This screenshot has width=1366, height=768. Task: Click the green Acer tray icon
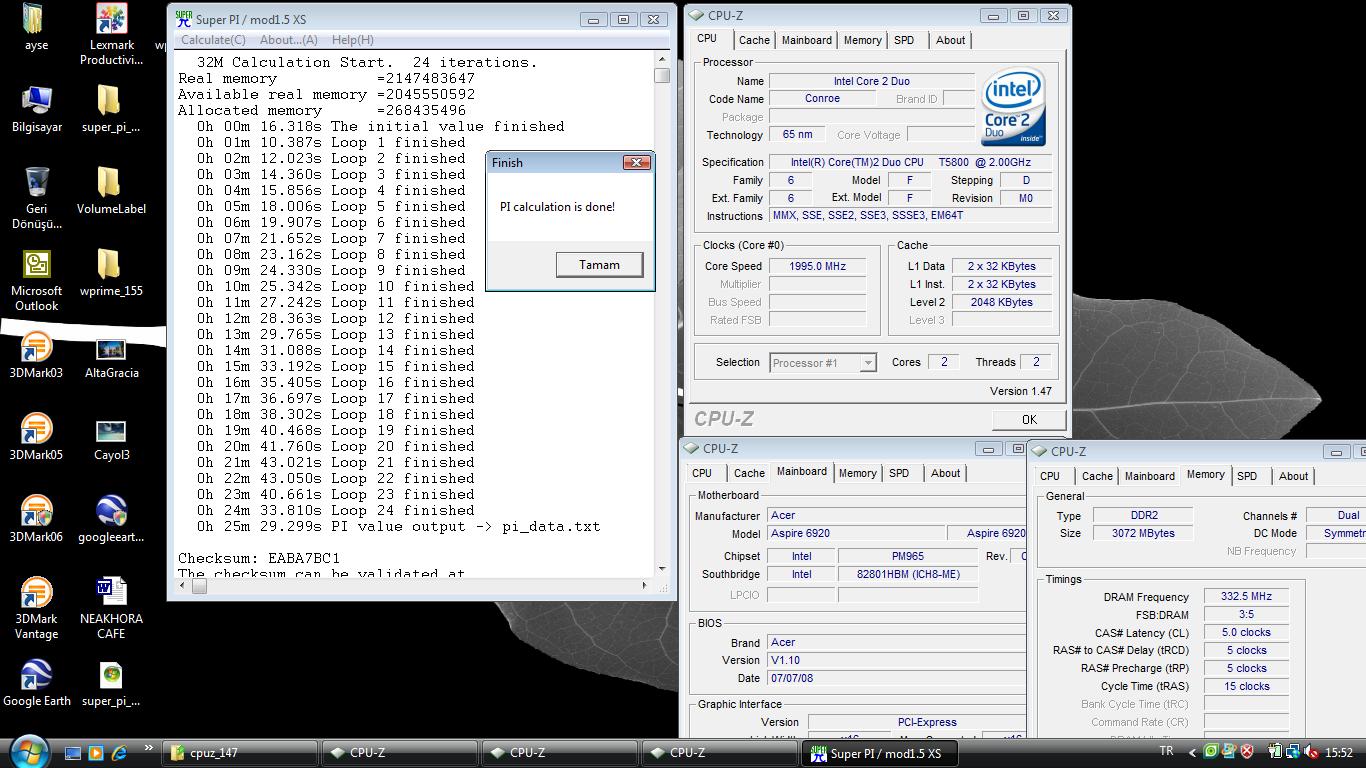1211,752
